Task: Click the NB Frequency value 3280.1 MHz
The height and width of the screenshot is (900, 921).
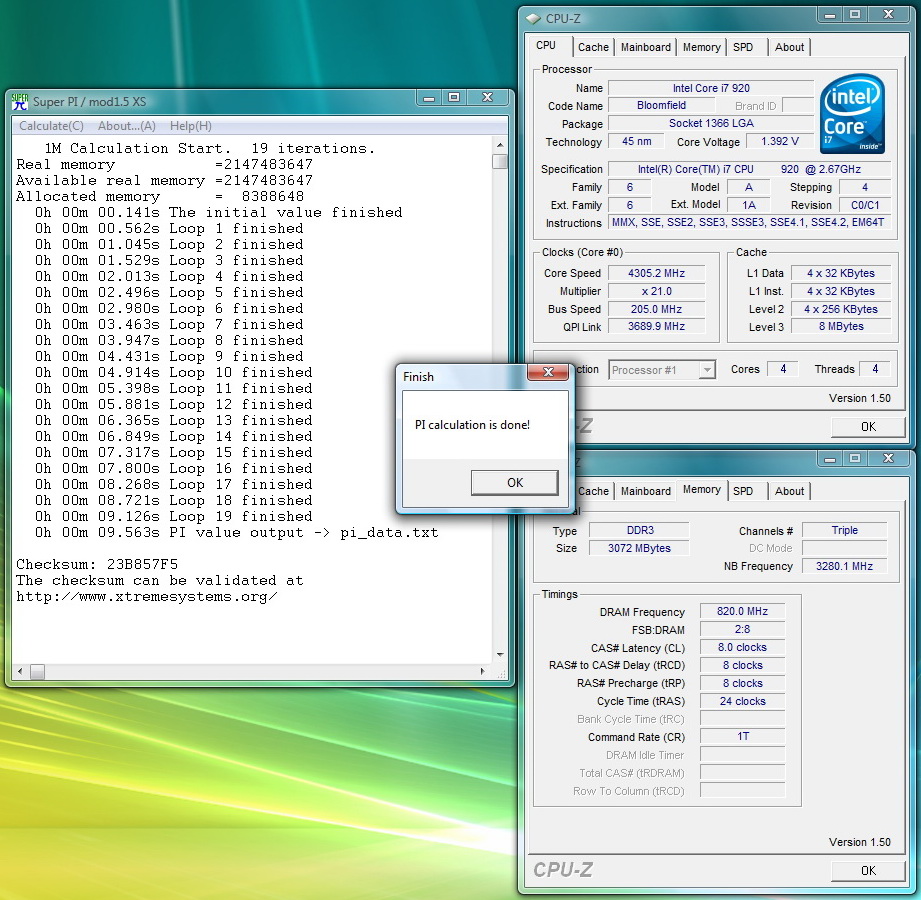Action: tap(845, 566)
